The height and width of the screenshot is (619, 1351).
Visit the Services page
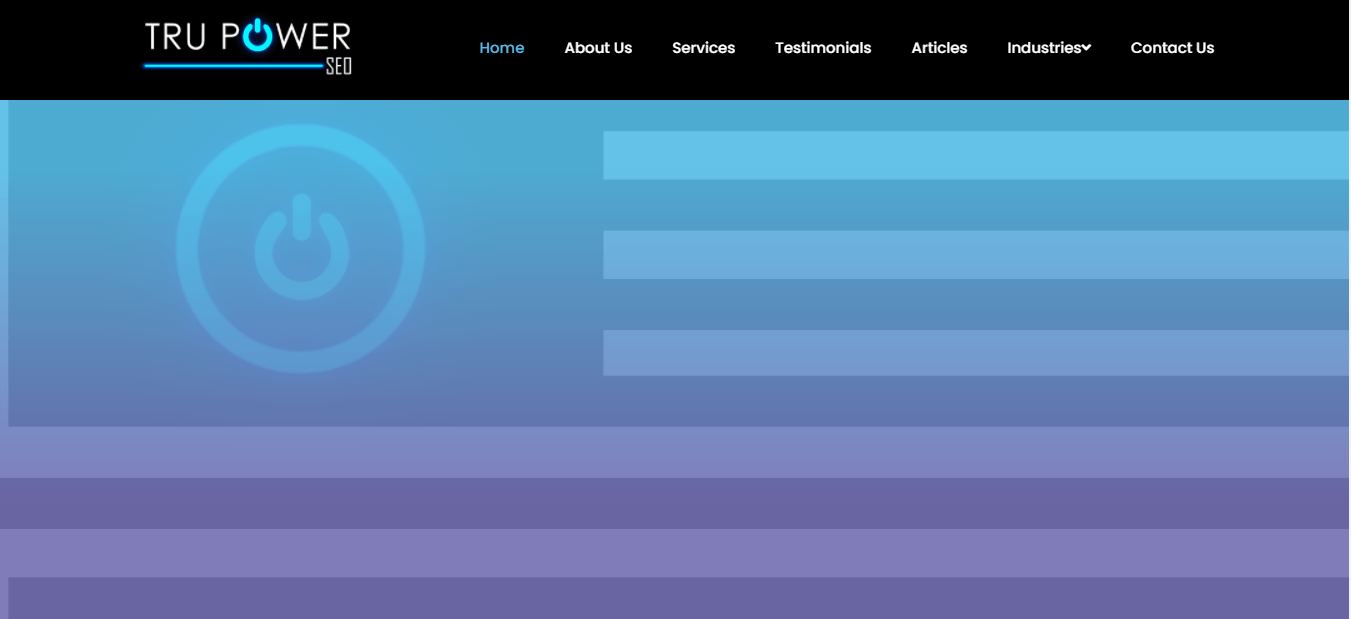(703, 47)
